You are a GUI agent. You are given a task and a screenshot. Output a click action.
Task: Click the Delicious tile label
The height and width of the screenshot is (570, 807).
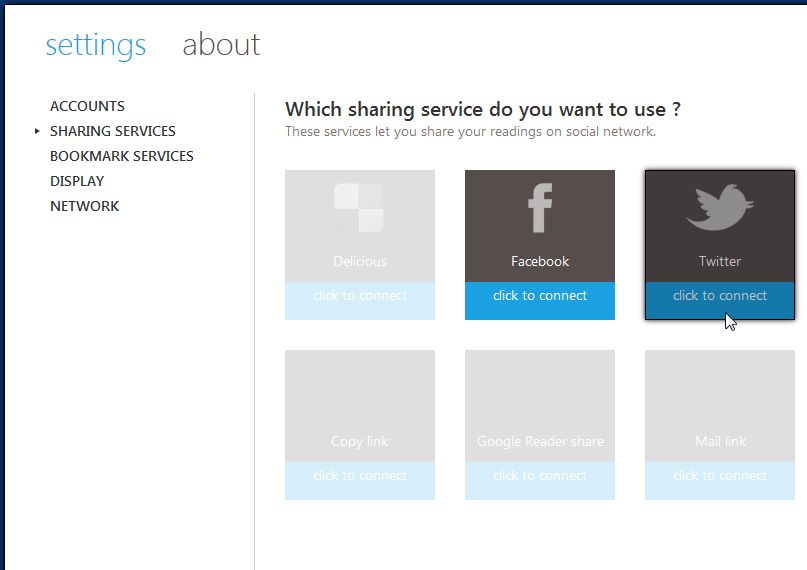click(x=360, y=261)
